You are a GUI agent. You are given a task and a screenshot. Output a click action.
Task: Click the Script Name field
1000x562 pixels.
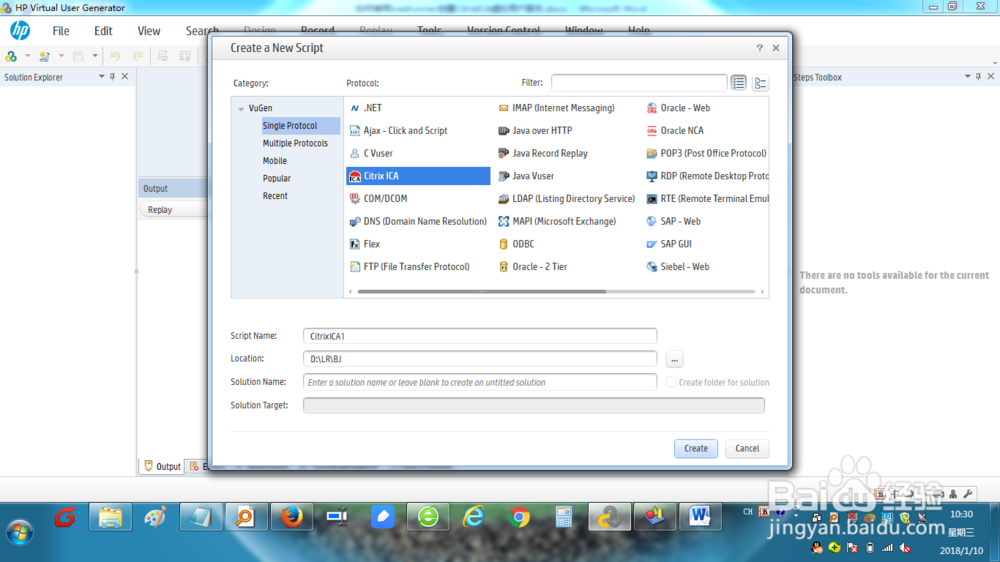click(480, 336)
